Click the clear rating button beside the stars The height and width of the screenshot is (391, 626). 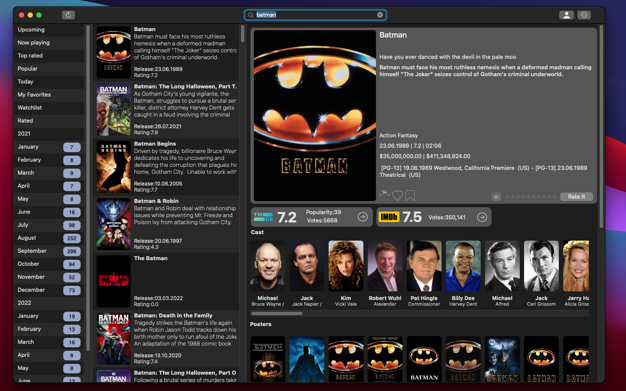click(x=496, y=196)
